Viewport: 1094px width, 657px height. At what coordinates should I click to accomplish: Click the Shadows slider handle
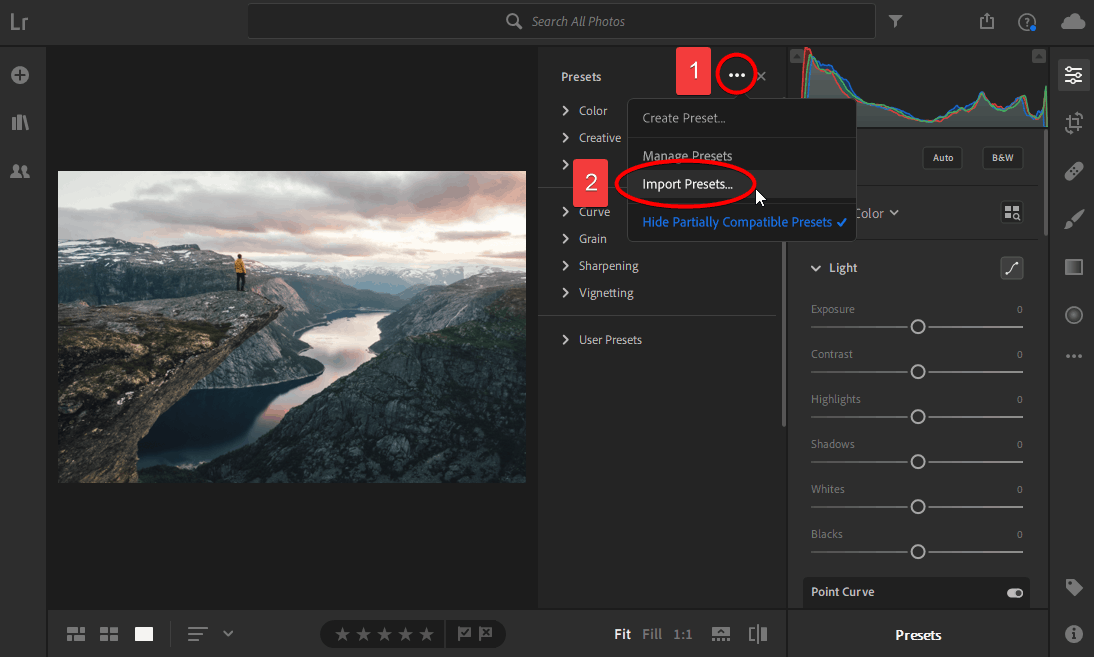pos(917,462)
